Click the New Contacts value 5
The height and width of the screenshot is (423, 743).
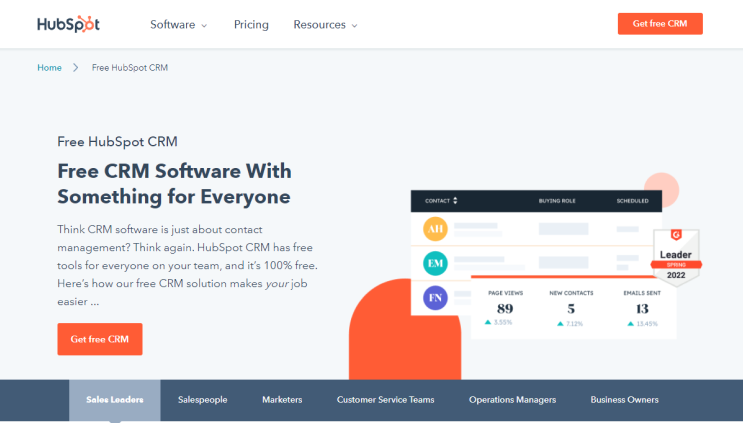click(x=571, y=309)
